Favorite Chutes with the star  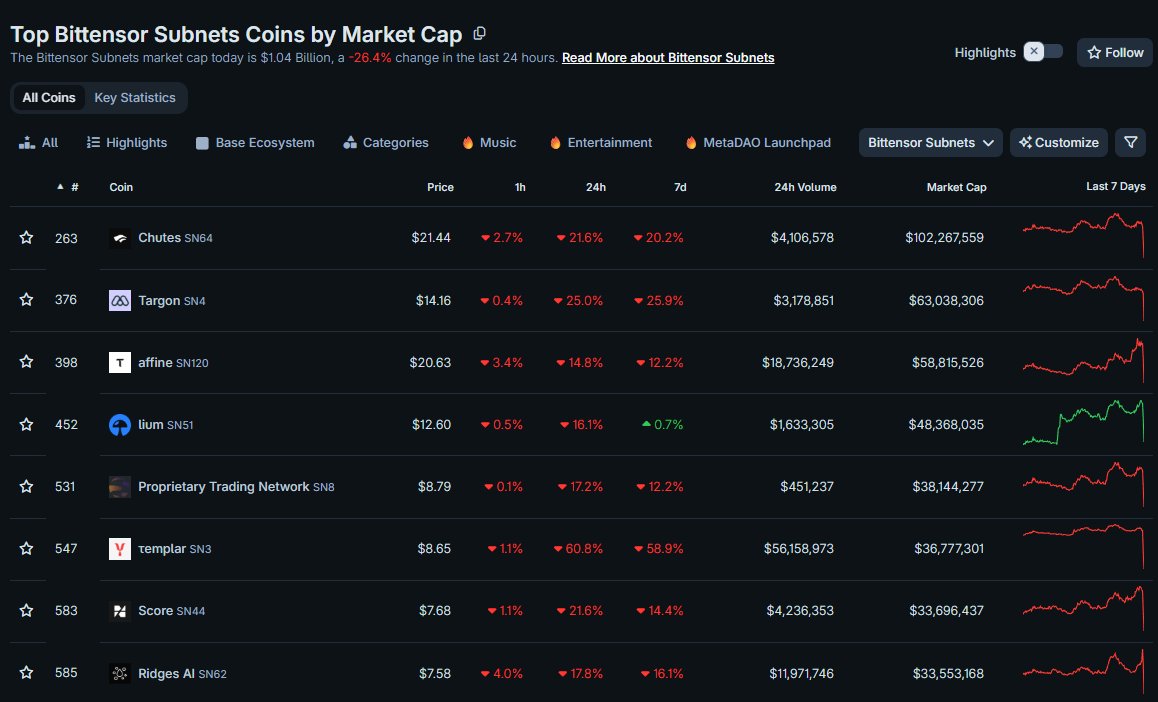pyautogui.click(x=27, y=238)
